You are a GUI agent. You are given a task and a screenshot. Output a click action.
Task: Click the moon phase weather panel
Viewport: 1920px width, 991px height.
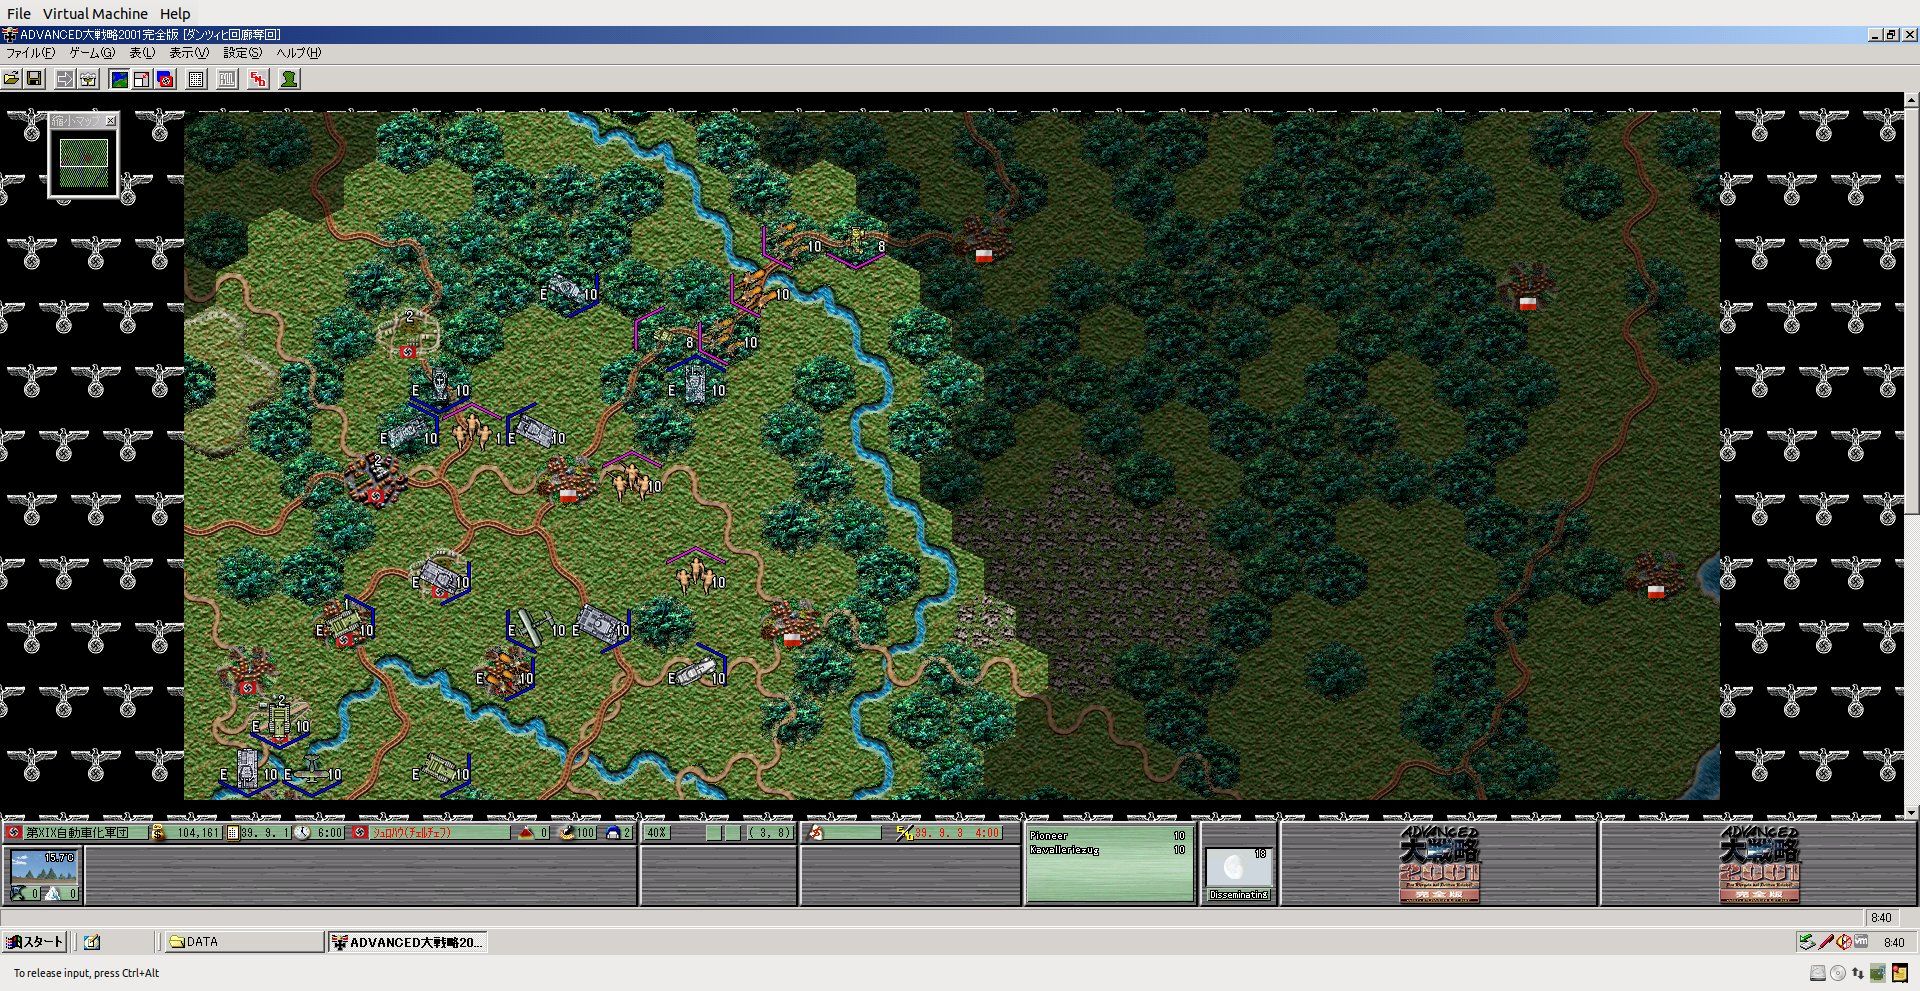(x=1238, y=868)
